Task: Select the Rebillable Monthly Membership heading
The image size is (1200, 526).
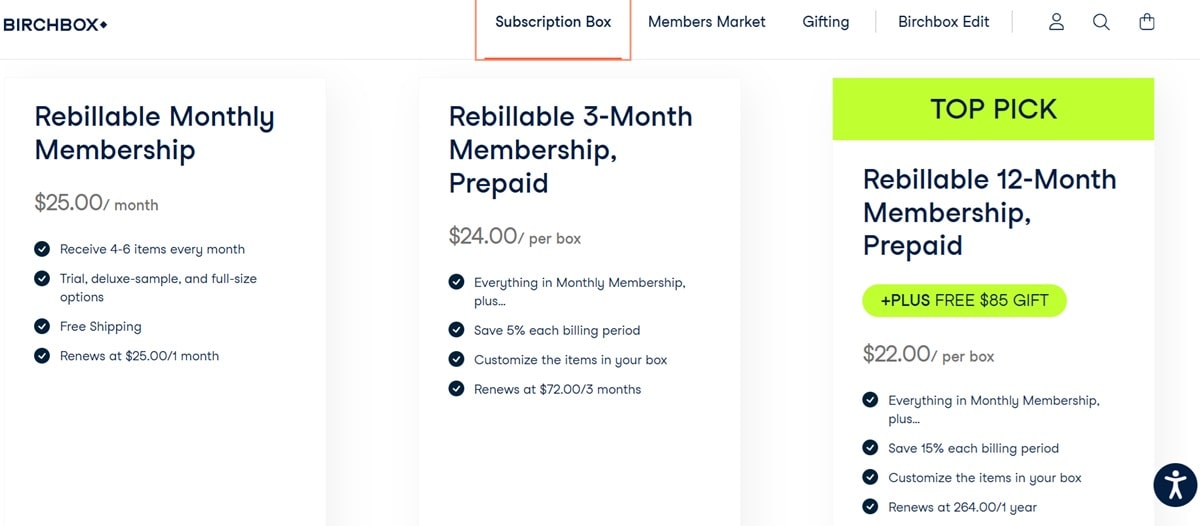Action: (x=155, y=133)
